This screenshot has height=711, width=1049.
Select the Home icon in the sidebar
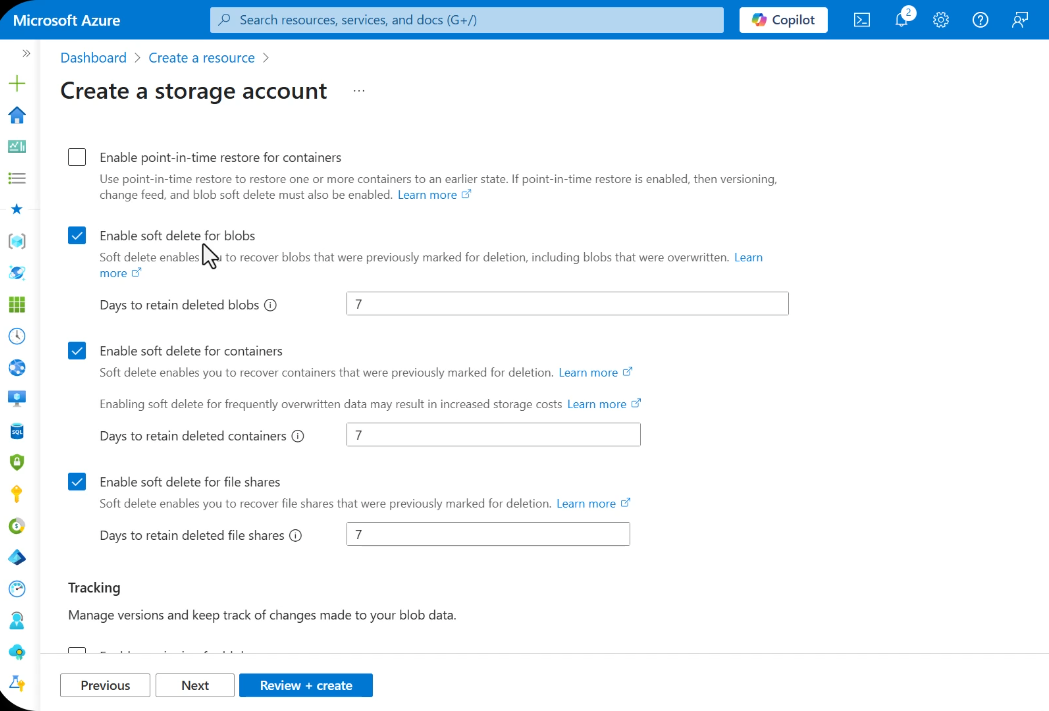pos(16,115)
